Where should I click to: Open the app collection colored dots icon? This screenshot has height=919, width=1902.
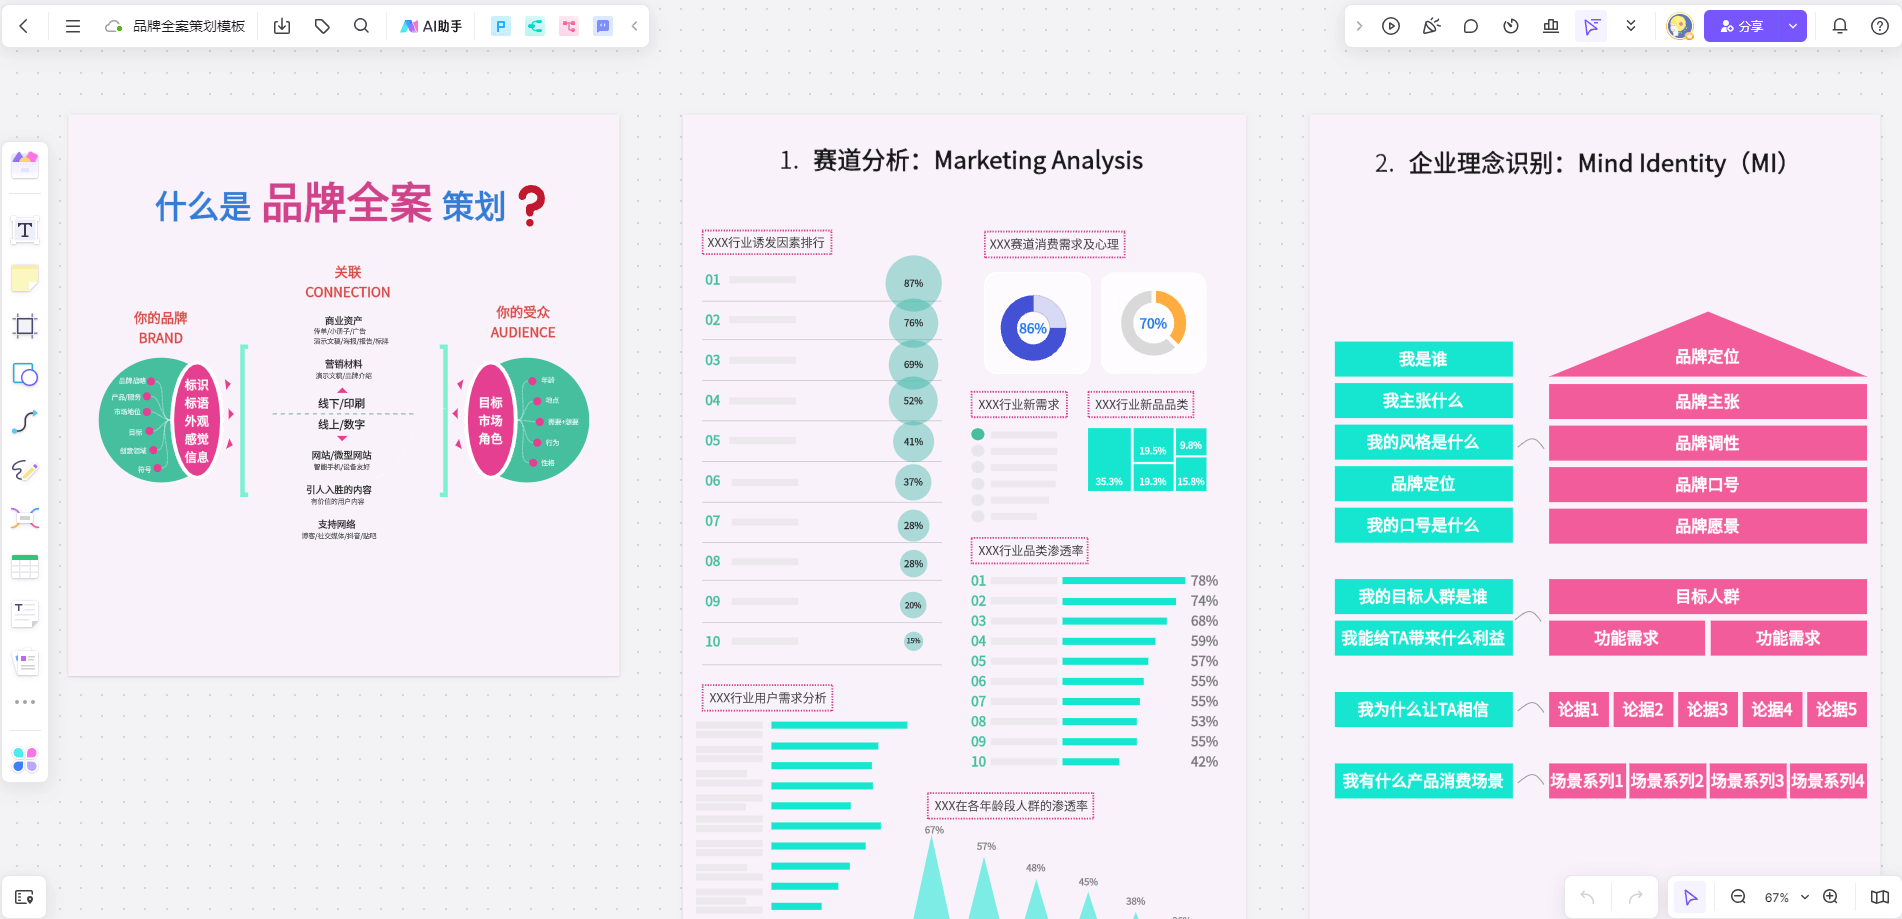click(25, 760)
